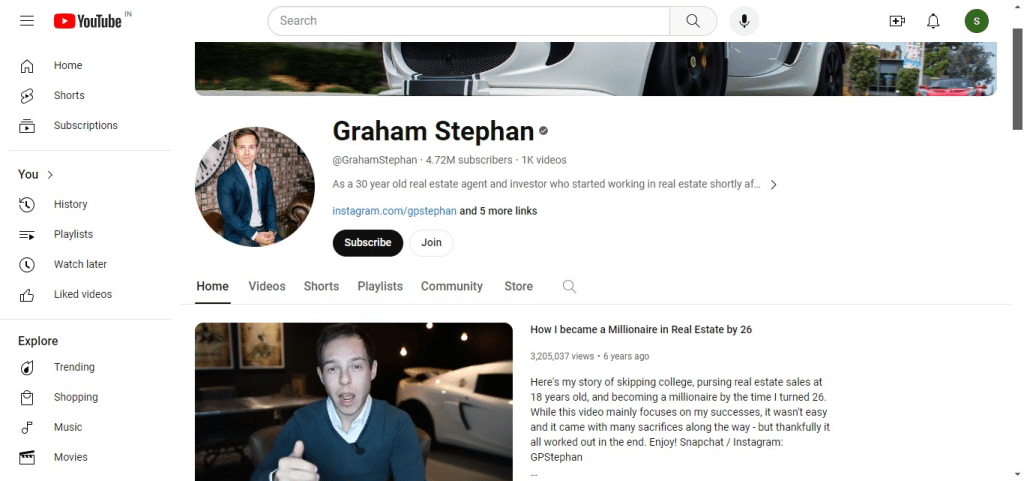Viewport: 1024px width, 481px height.
Task: Start voice search with microphone
Action: point(744,21)
